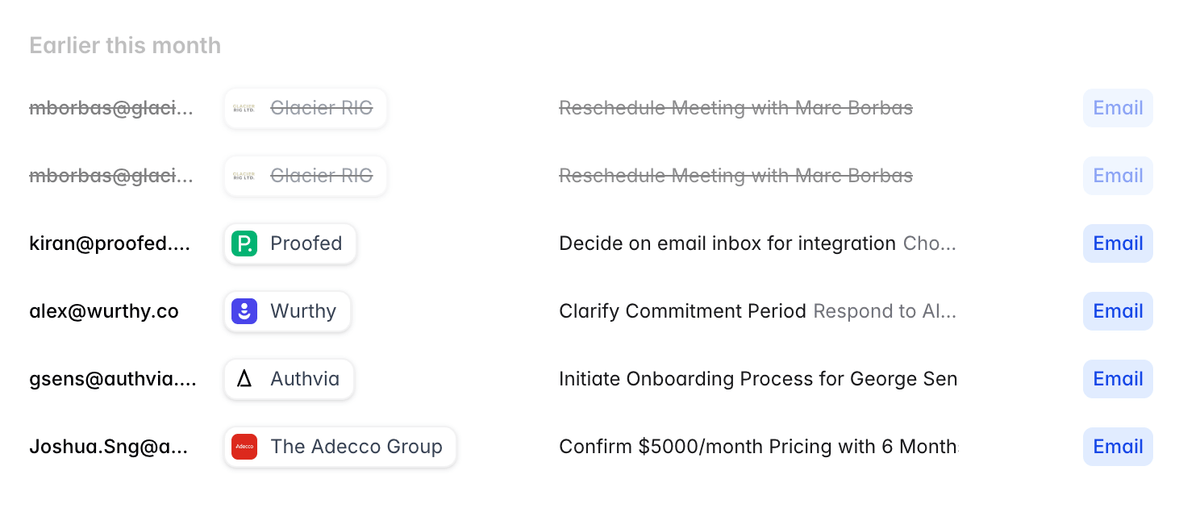Screen dimensions: 1200x516
Task: Click the Email button in the Wurthy row
Action: 1117,311
